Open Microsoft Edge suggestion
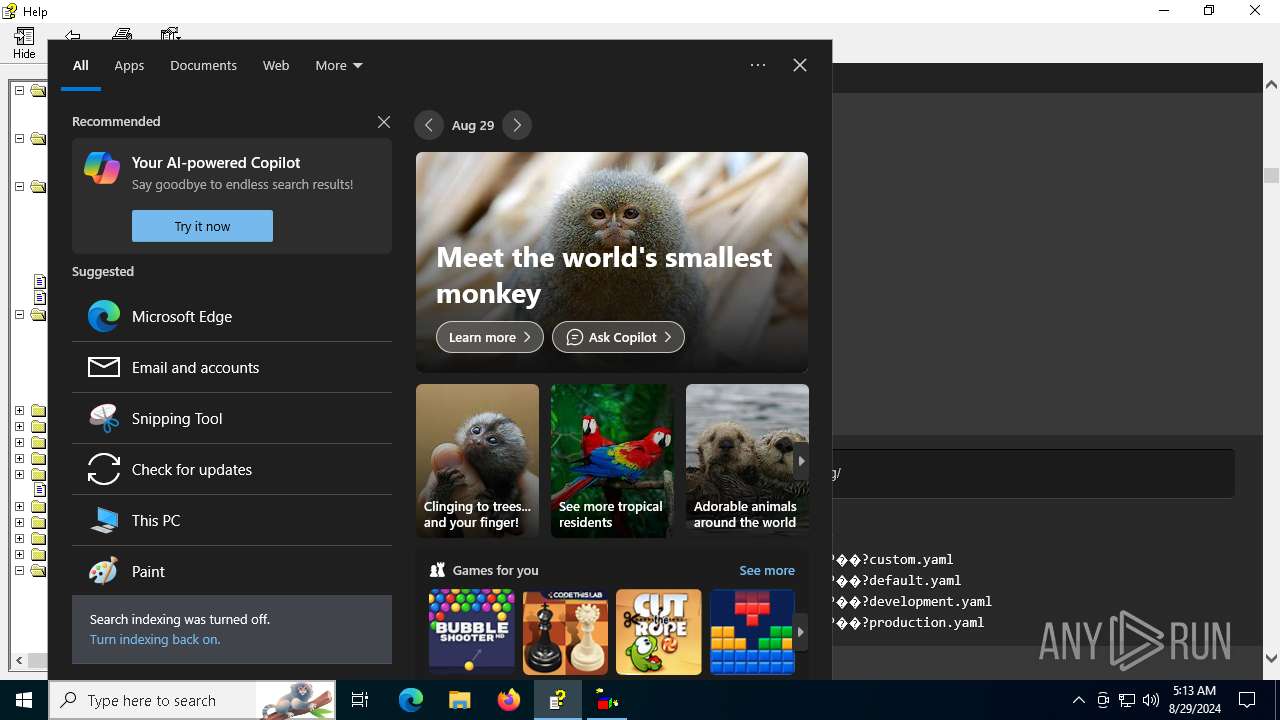Viewport: 1280px width, 720px height. 232,316
